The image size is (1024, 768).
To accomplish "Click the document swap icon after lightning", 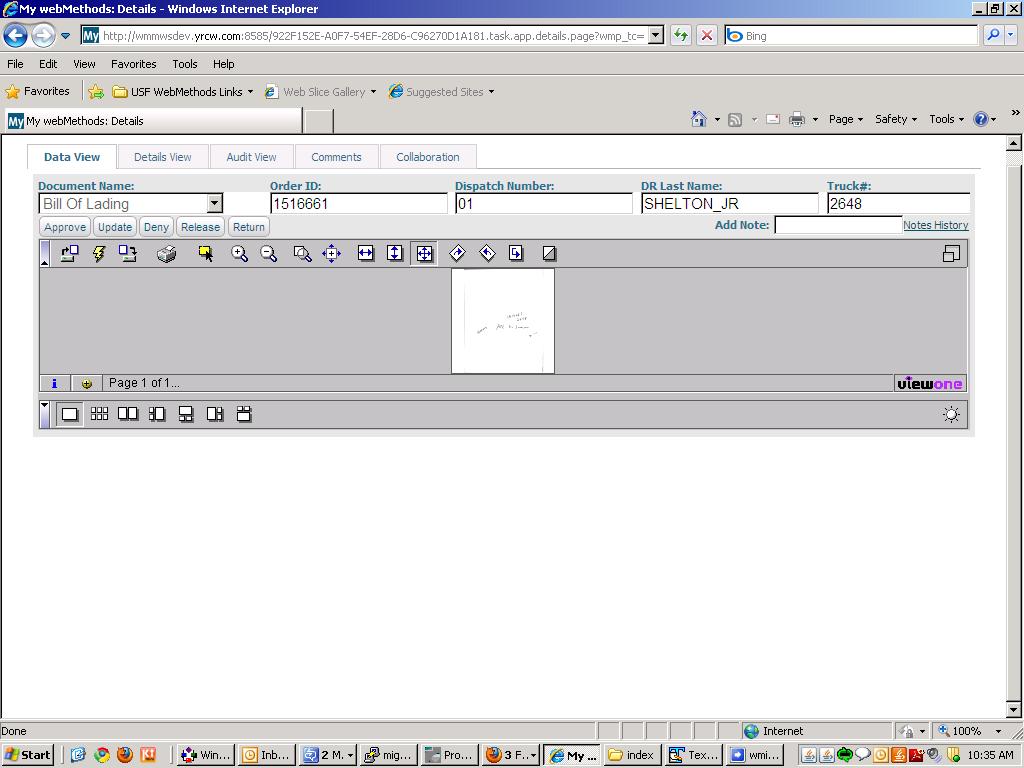I will [128, 253].
